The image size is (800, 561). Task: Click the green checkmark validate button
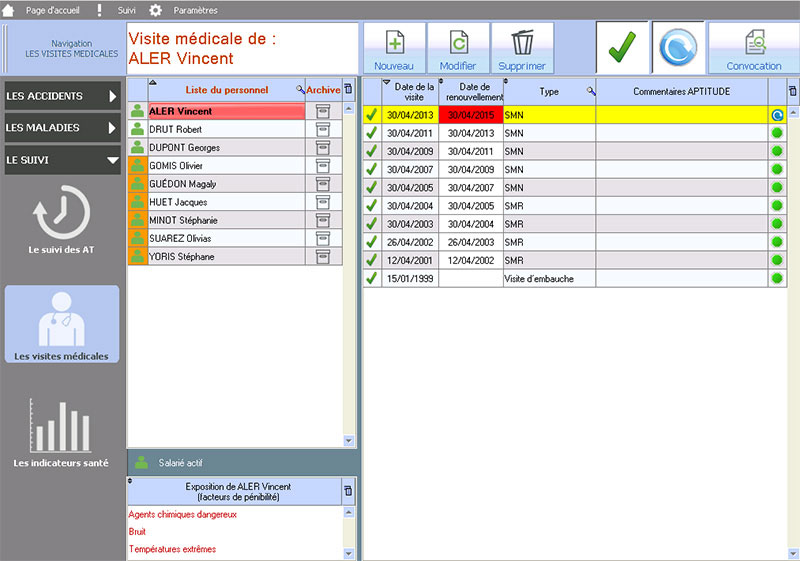(622, 47)
